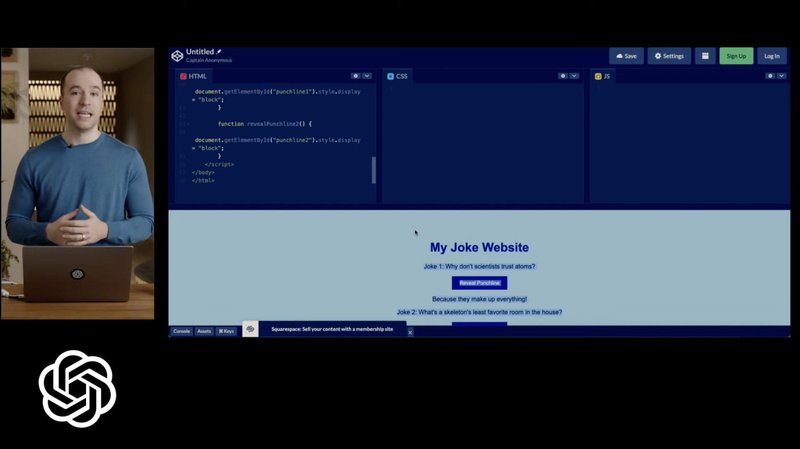
Task: Open the Squarespace membership site ad link
Action: click(332, 329)
